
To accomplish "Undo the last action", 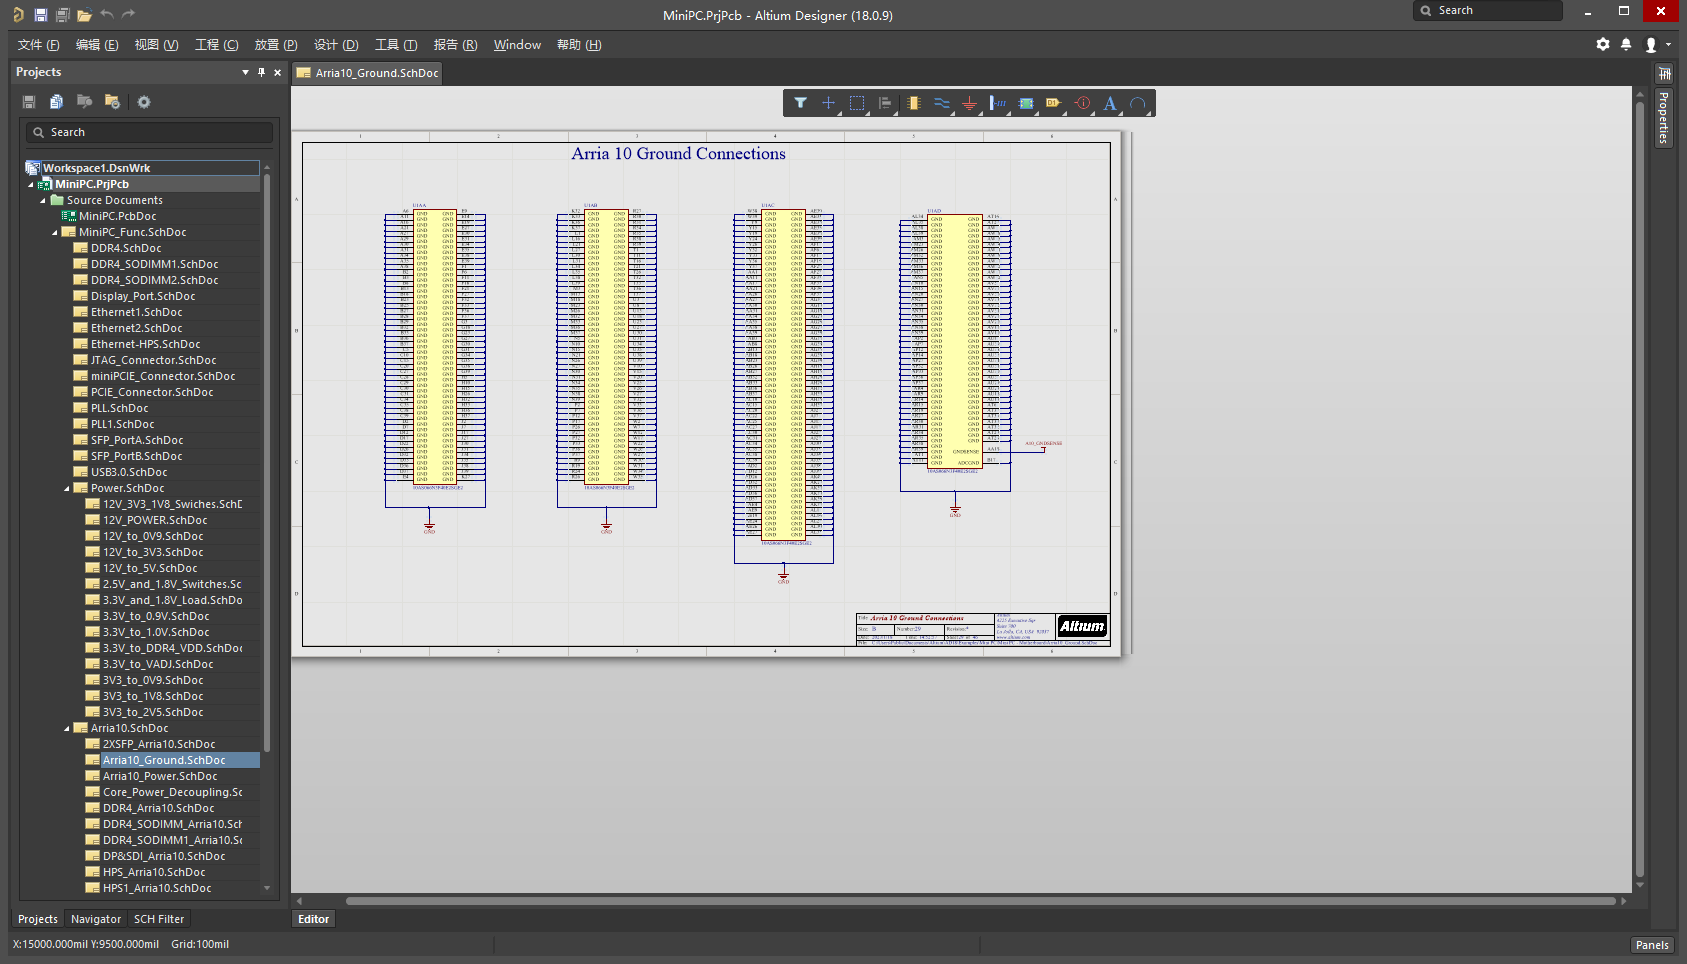I will [x=107, y=15].
